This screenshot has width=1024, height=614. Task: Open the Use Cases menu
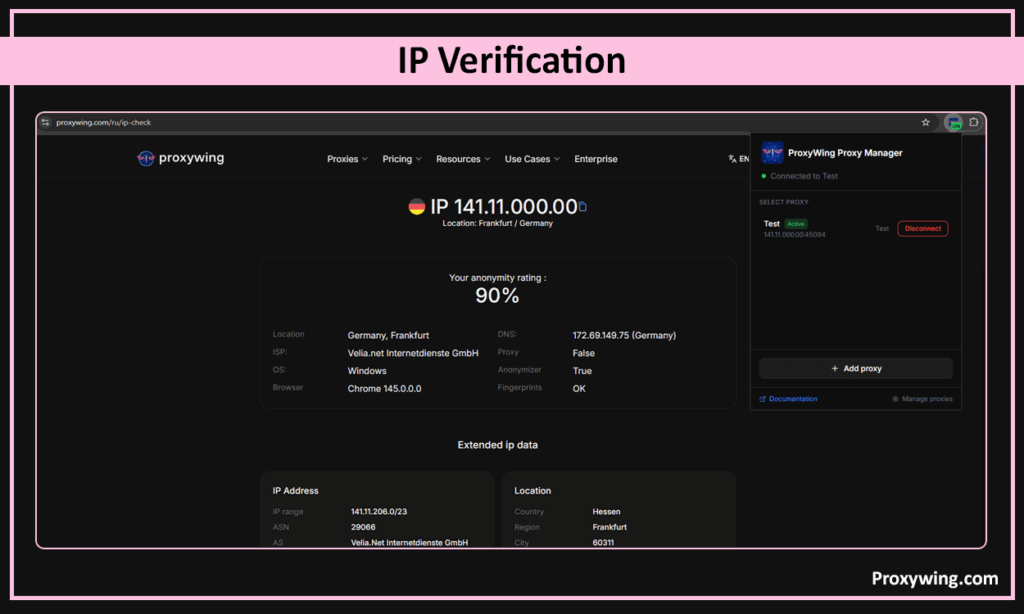(532, 159)
